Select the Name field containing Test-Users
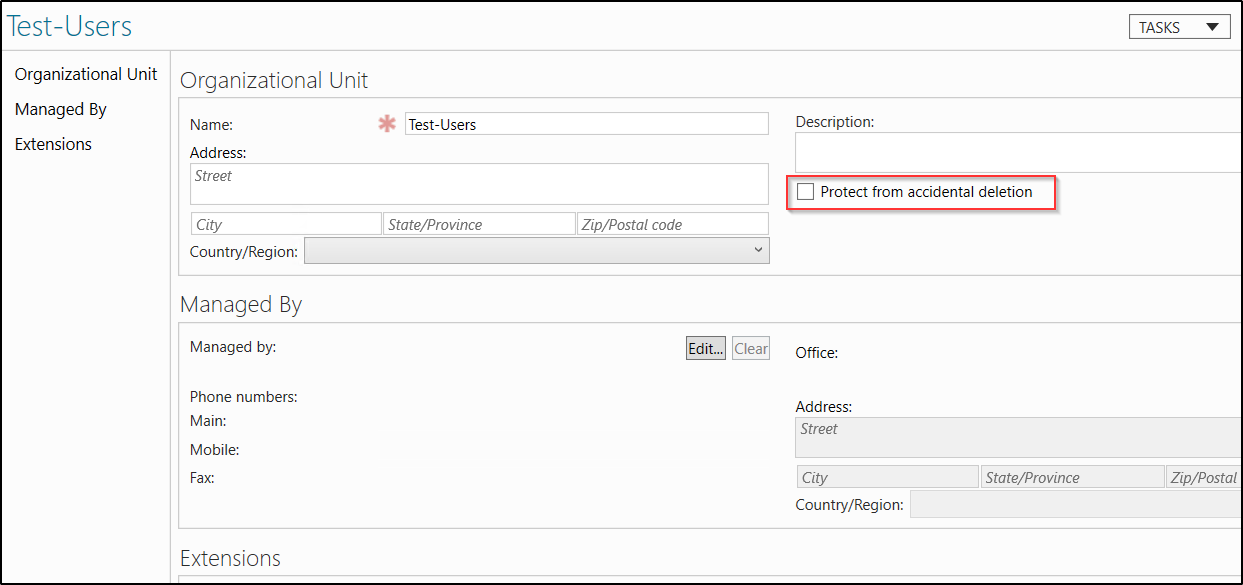Image resolution: width=1243 pixels, height=585 pixels. pyautogui.click(x=586, y=123)
